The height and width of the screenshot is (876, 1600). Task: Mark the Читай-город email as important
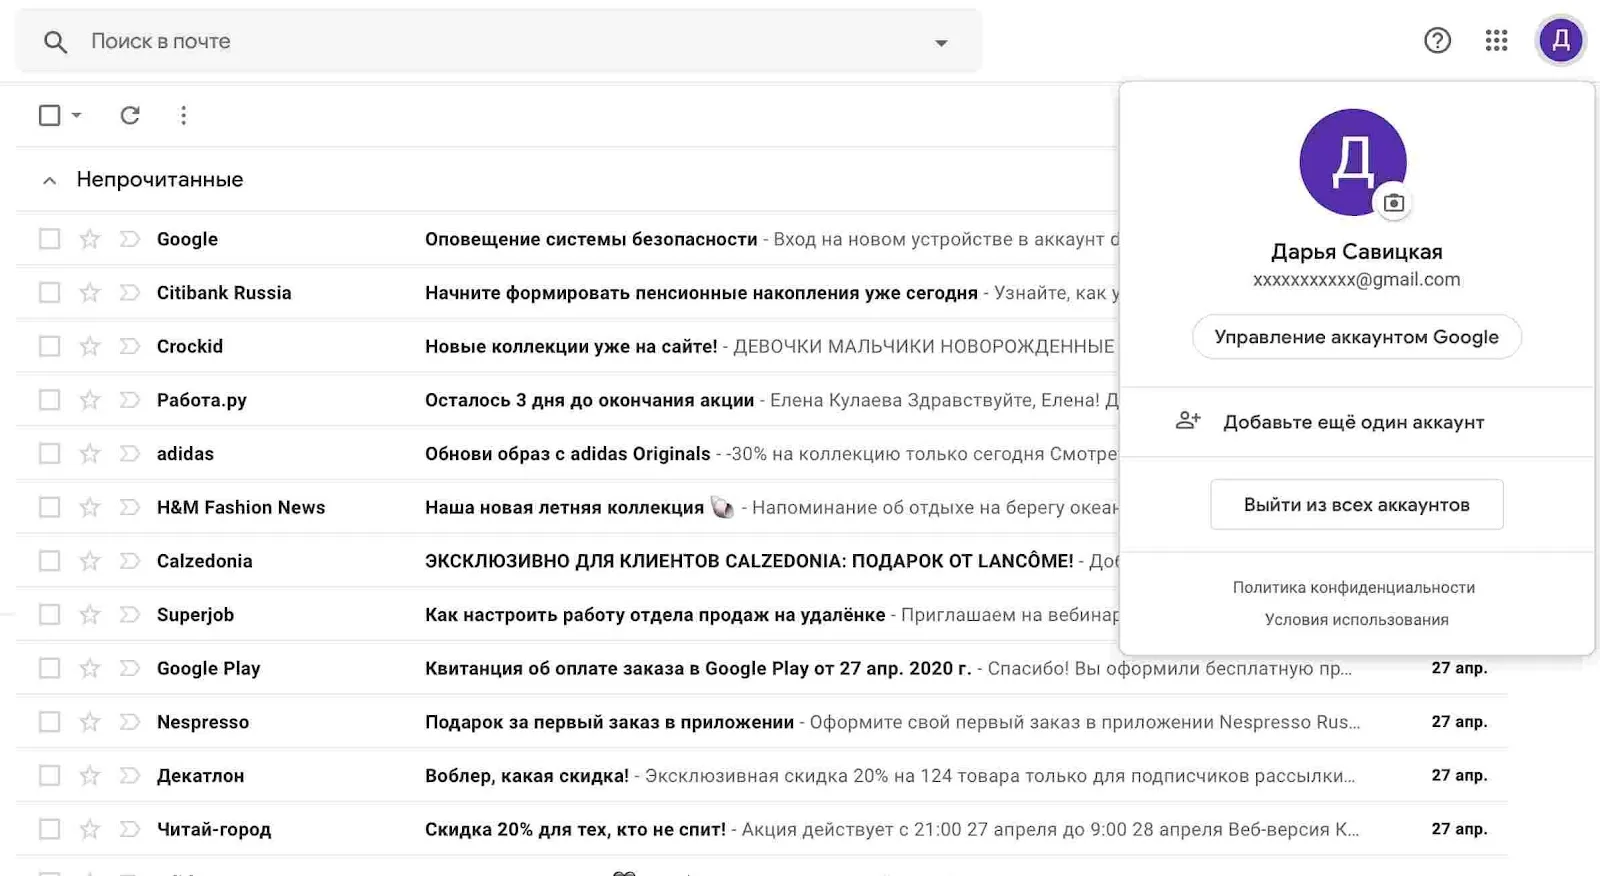[130, 829]
